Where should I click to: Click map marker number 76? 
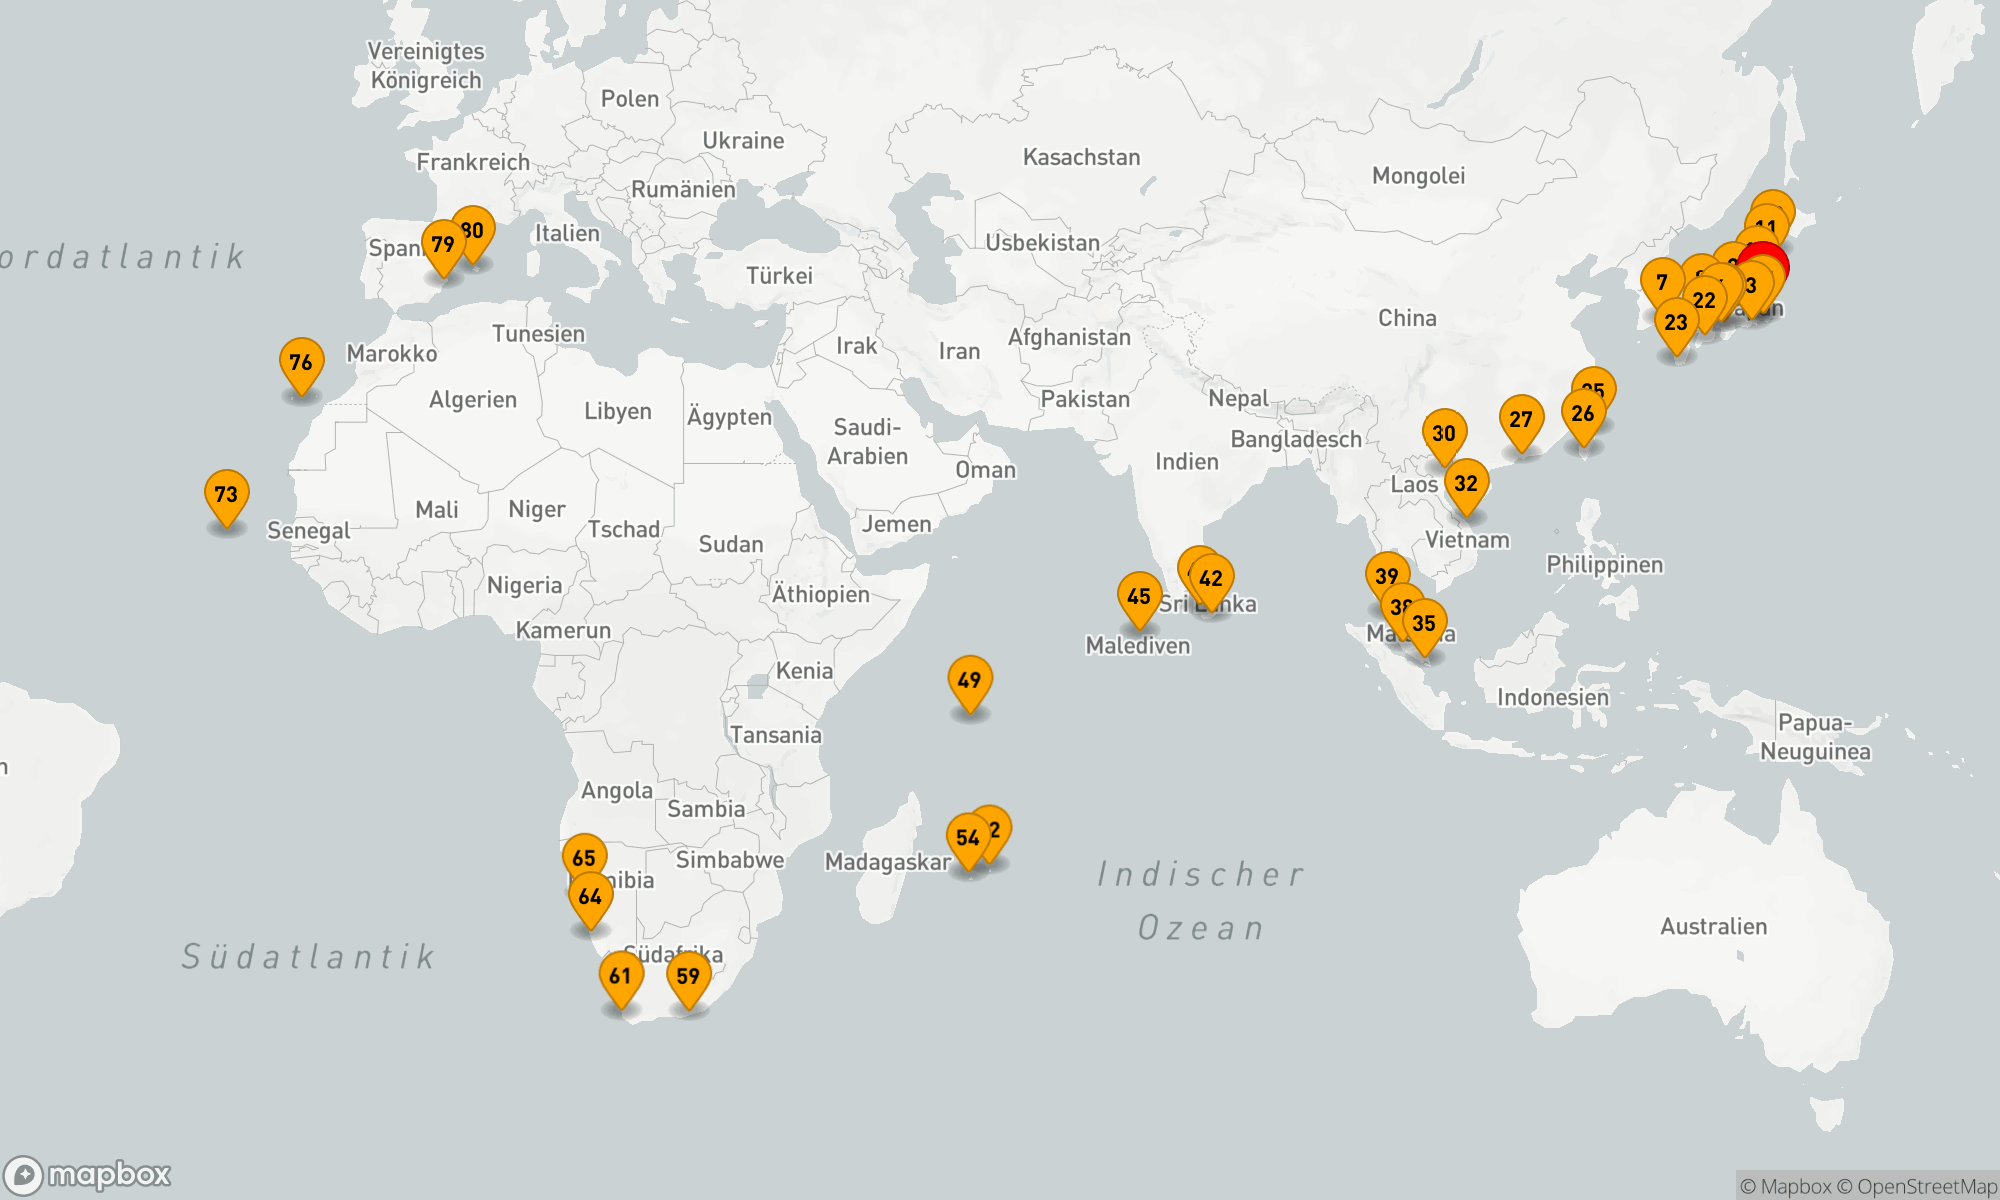click(301, 363)
